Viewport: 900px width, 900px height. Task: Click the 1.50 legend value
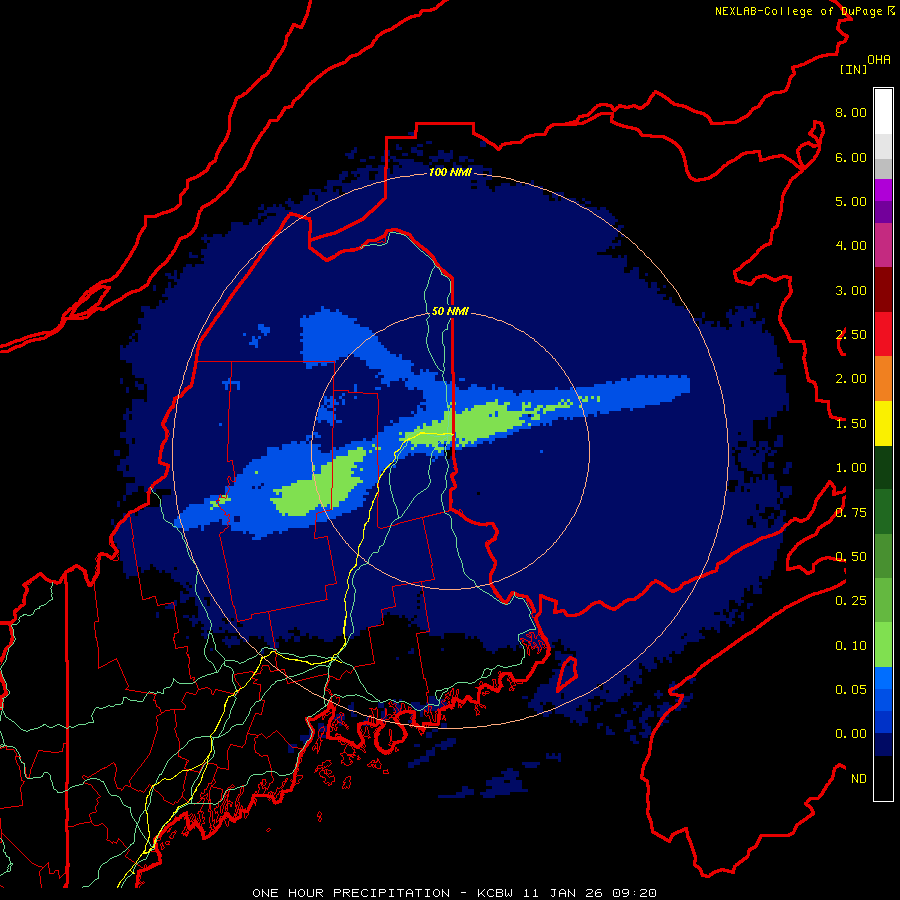click(851, 424)
